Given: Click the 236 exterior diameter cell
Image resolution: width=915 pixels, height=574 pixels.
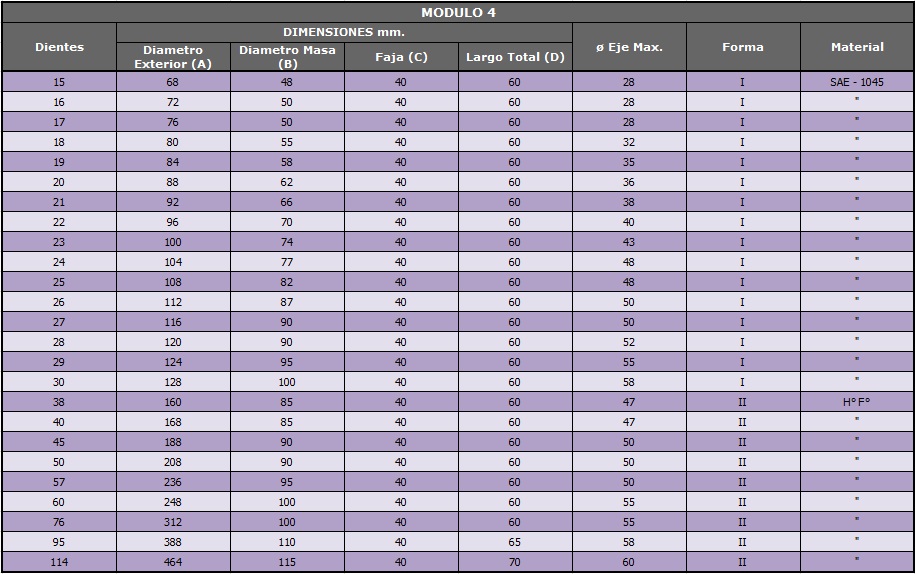Looking at the screenshot, I should point(173,482).
